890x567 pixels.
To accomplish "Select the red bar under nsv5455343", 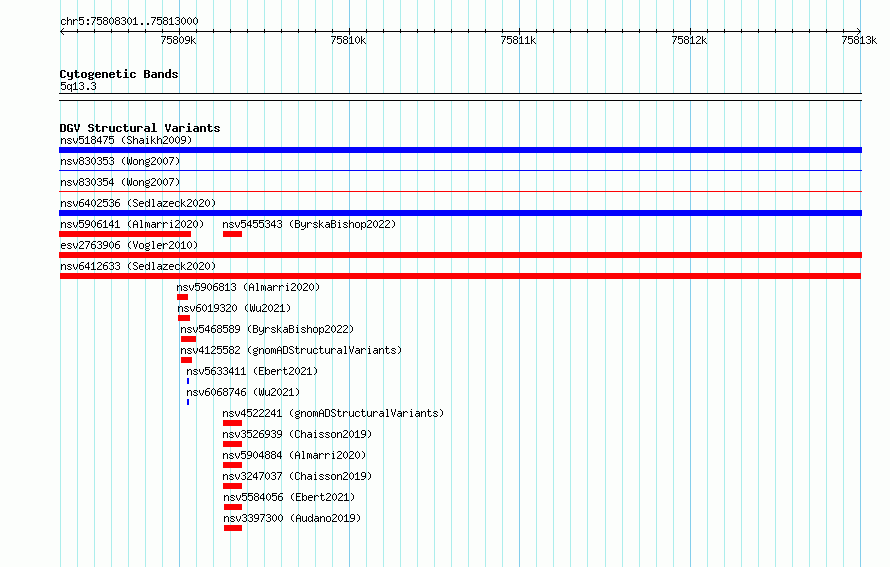I will tap(233, 234).
